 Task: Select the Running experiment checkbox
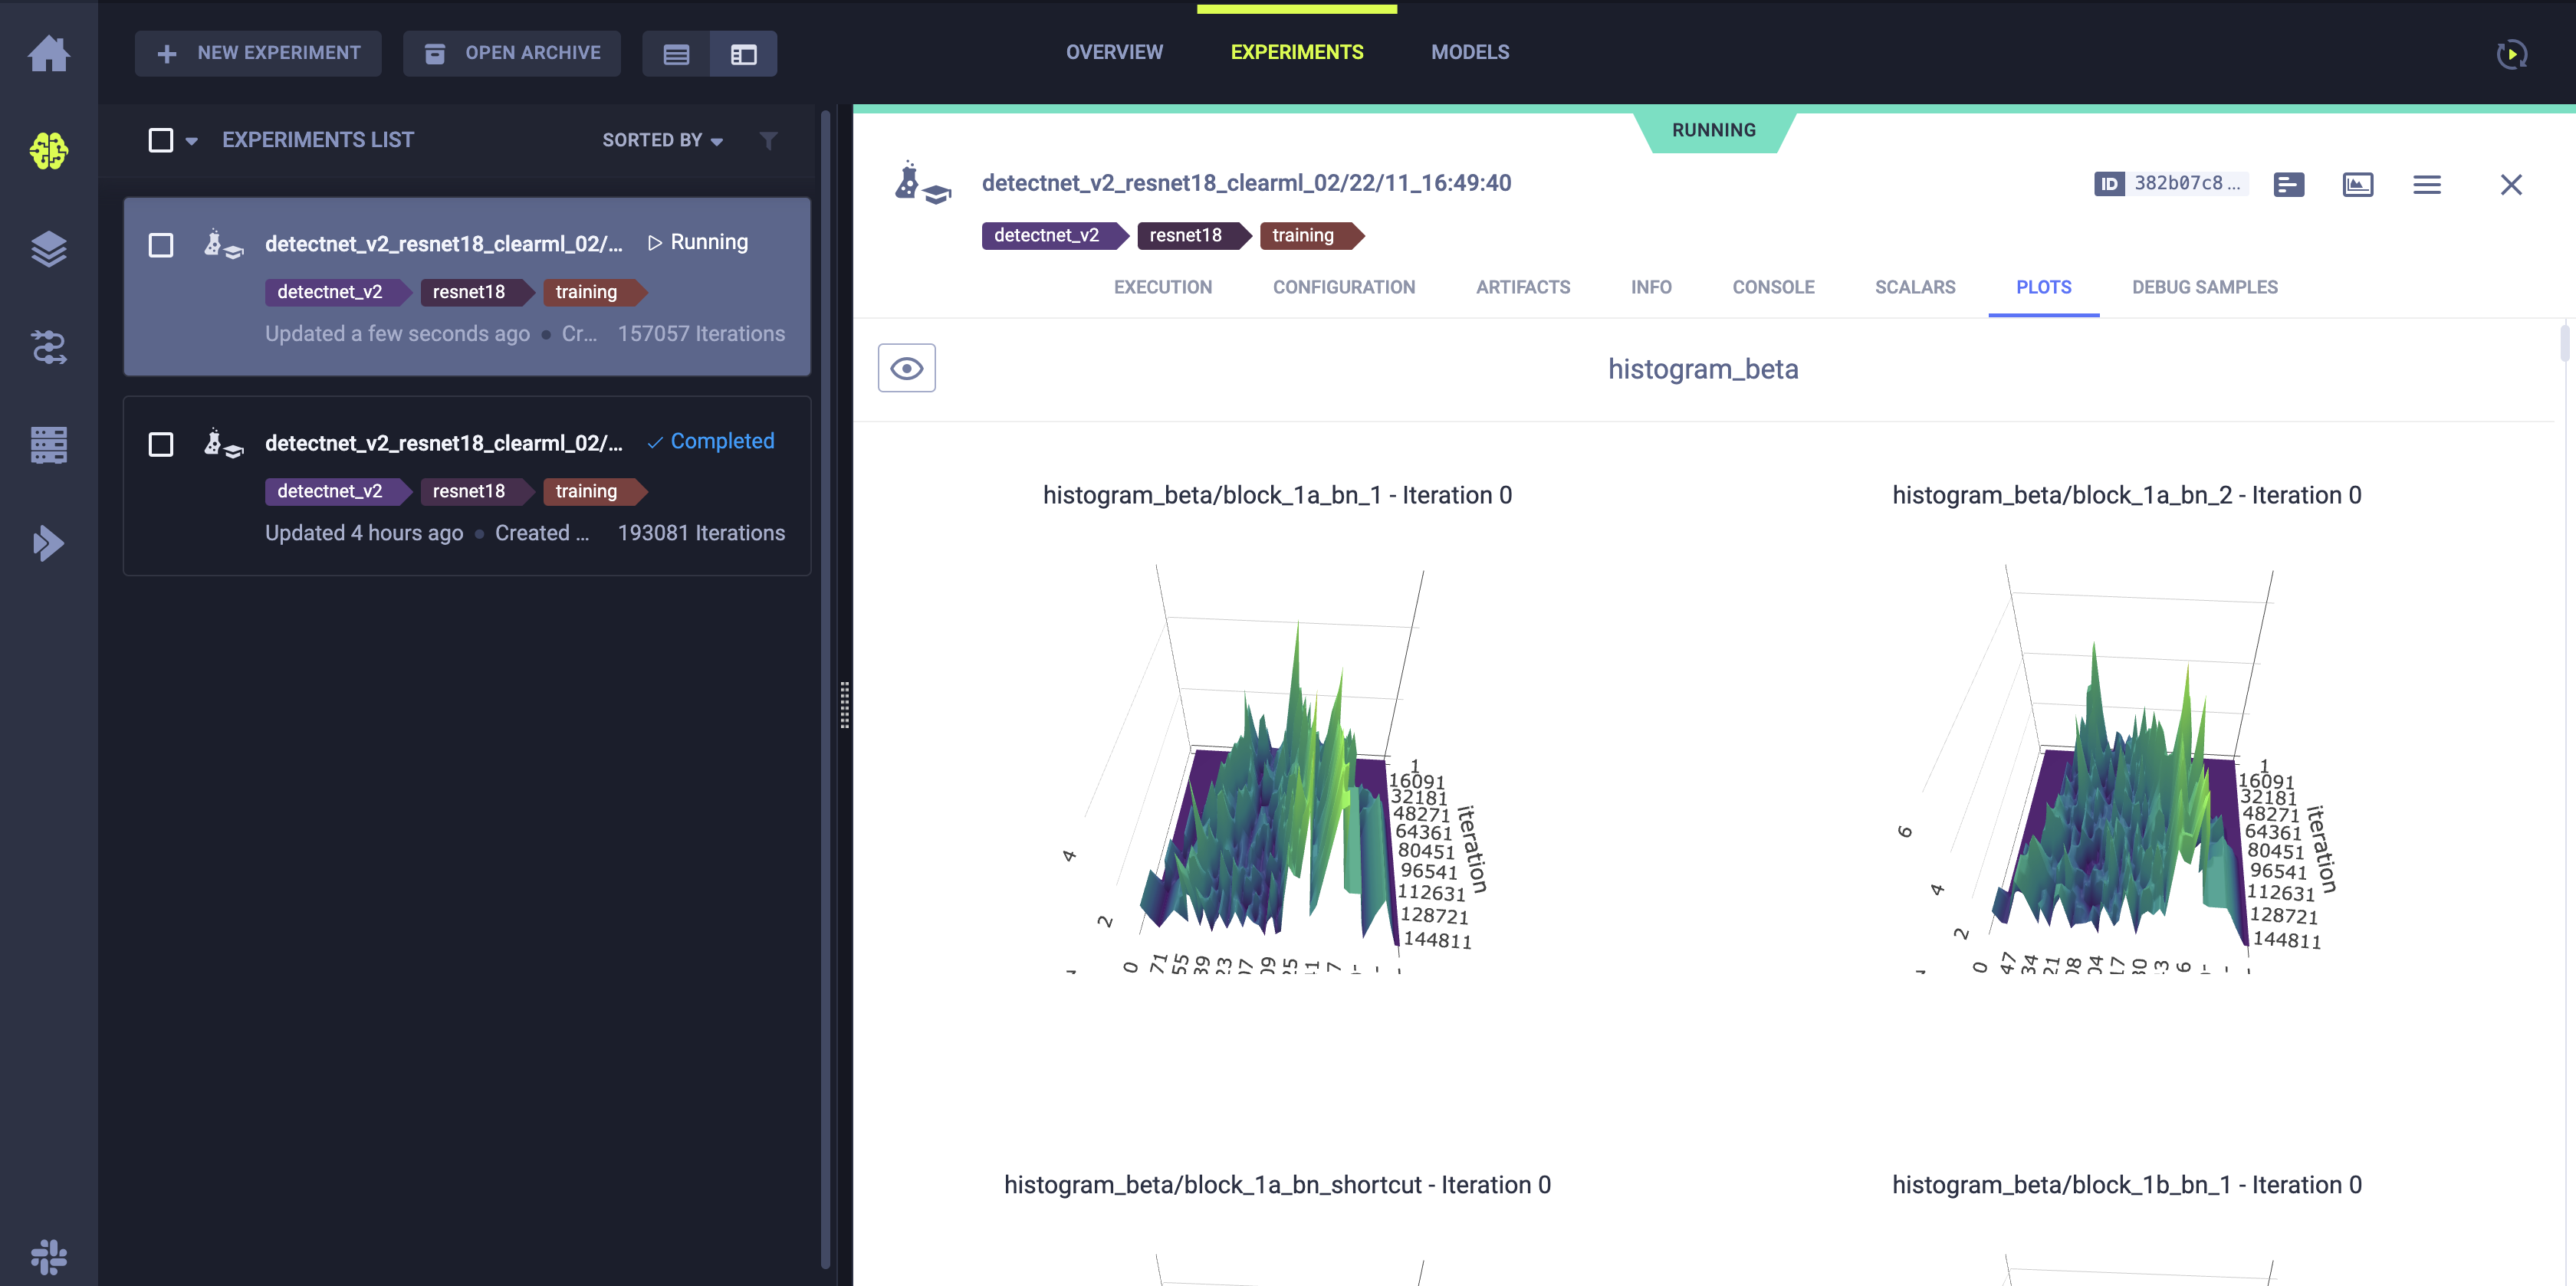161,245
